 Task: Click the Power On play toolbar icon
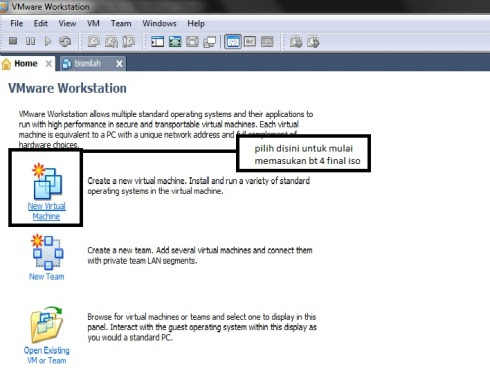point(48,41)
